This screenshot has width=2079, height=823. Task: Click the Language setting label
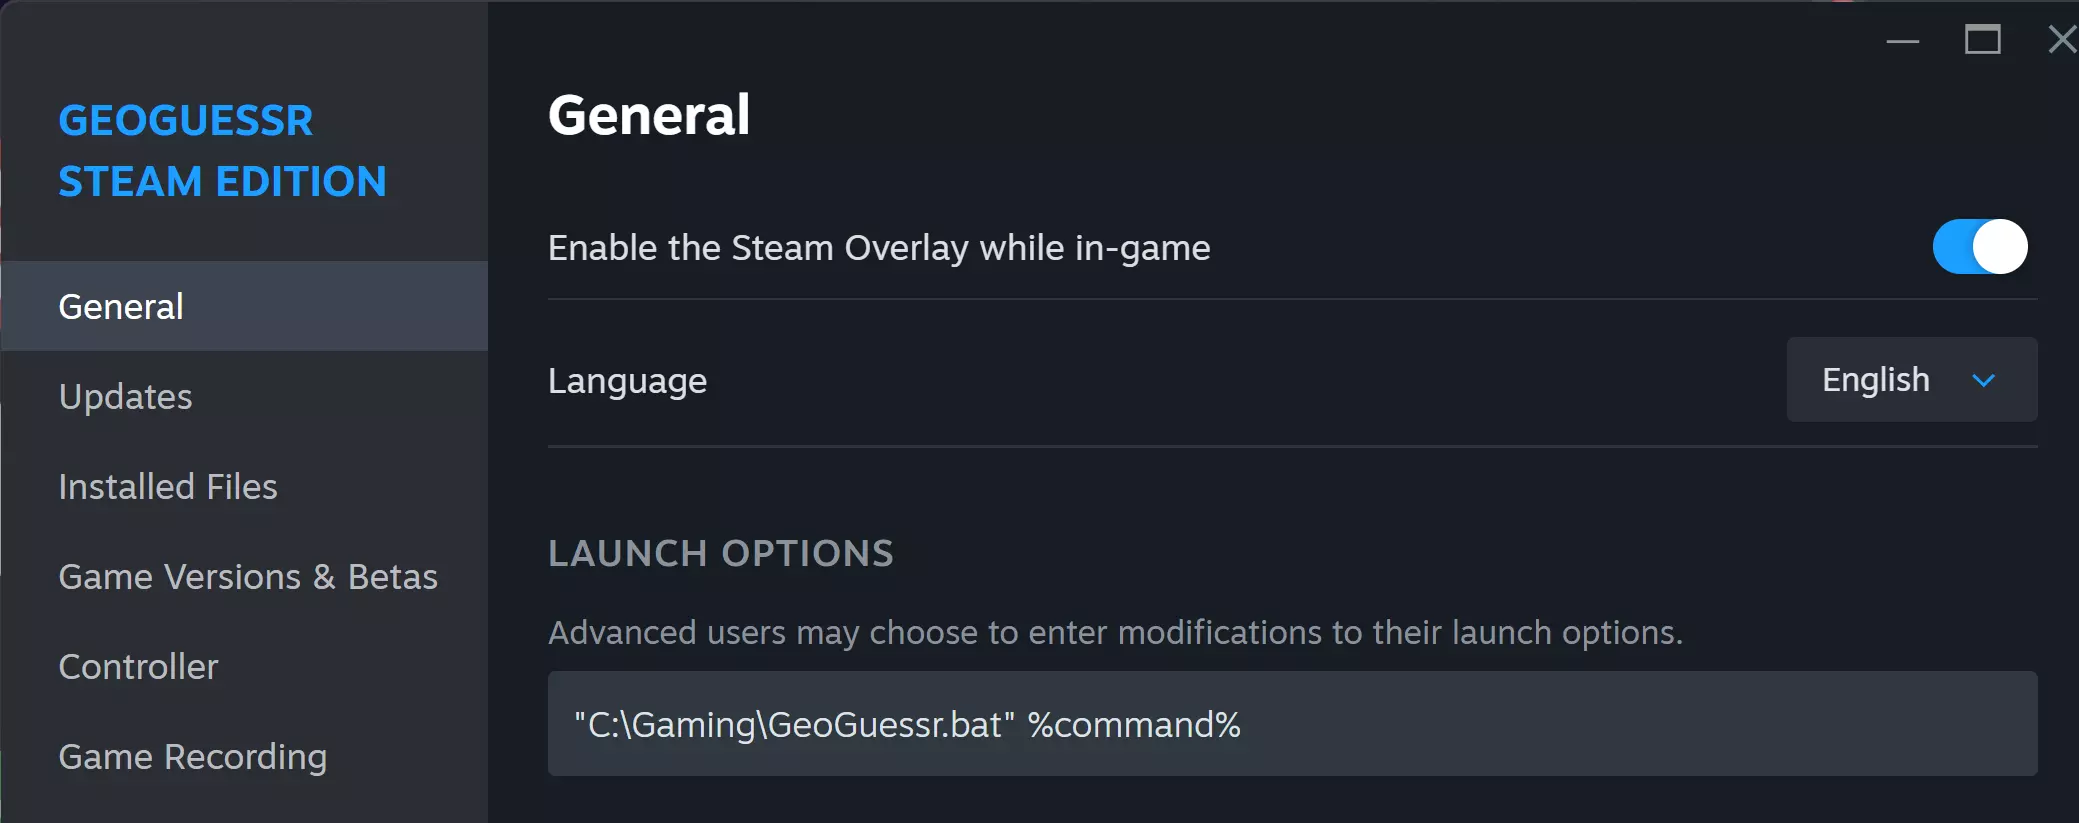[x=627, y=381]
